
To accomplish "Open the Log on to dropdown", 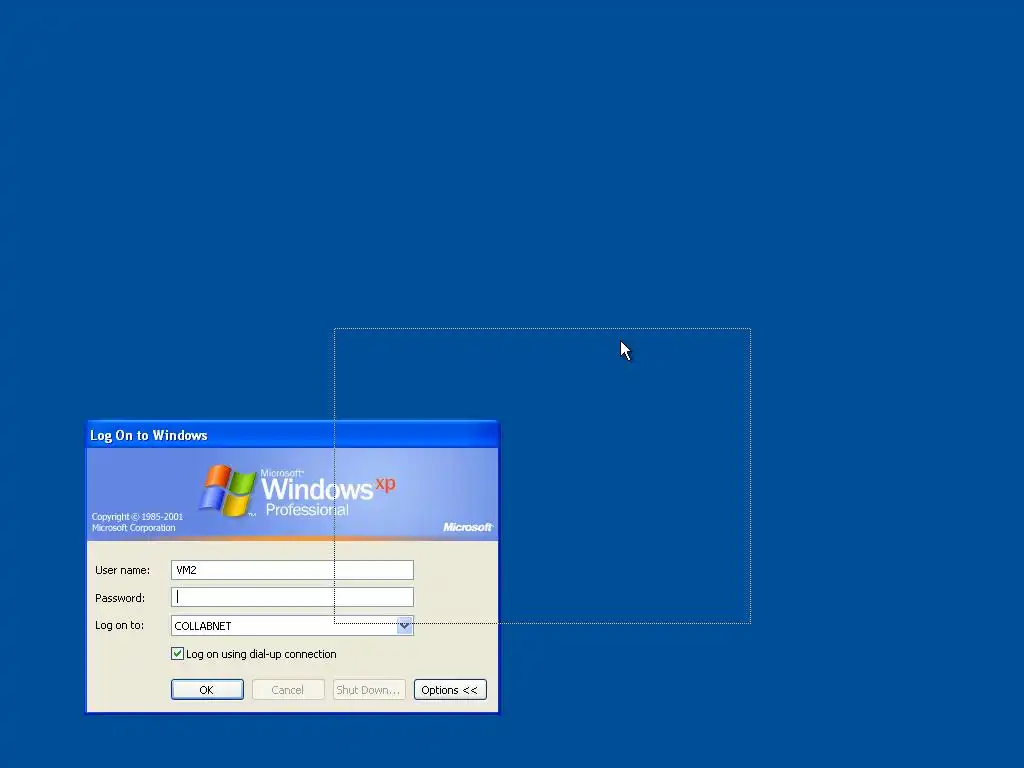I will pyautogui.click(x=404, y=626).
